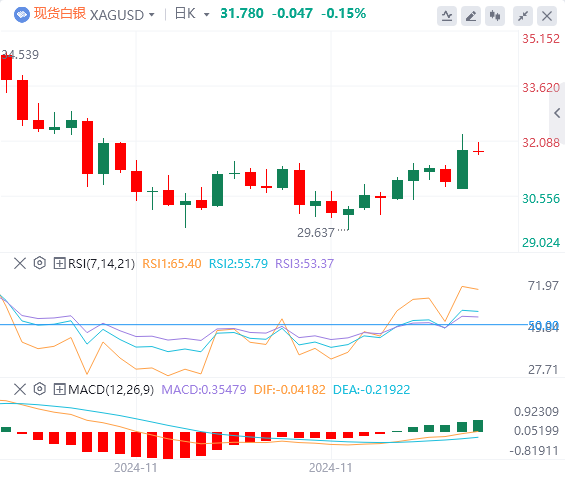
Task: Click the MACD:0.35479 value
Action: coord(204,390)
